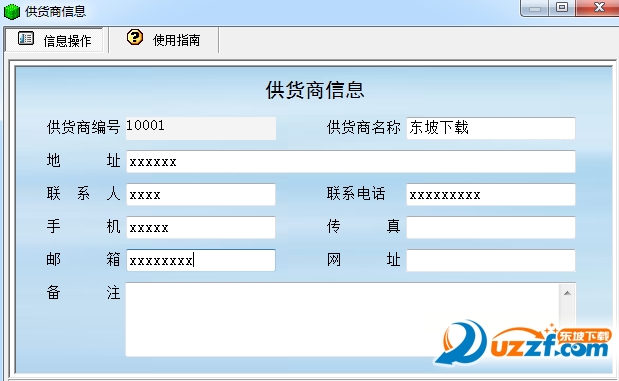This screenshot has height=381, width=619.
Task: Click the 供货商名称 label
Action: [x=364, y=128]
